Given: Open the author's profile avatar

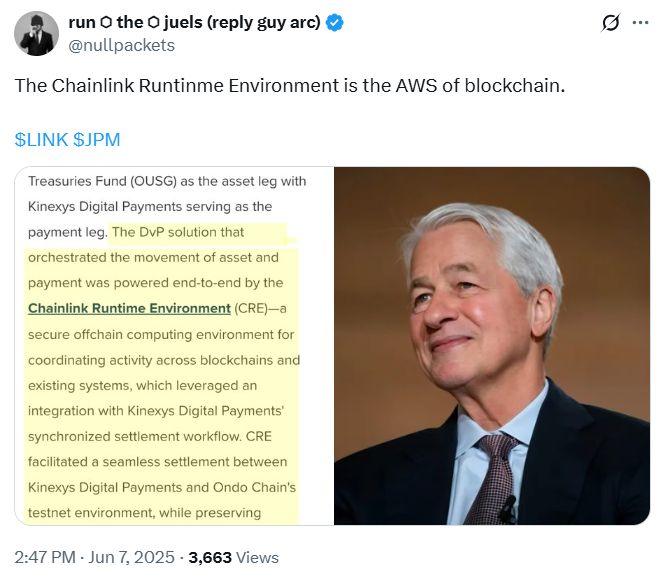Looking at the screenshot, I should (x=36, y=34).
